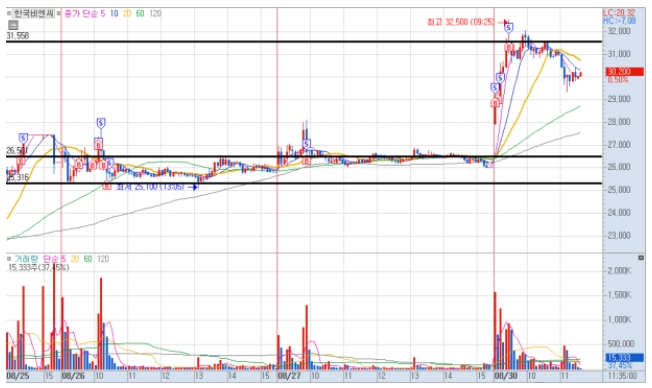Click the 31,558 horizontal line label
Viewport: 652px width, 388px height.
pos(17,36)
